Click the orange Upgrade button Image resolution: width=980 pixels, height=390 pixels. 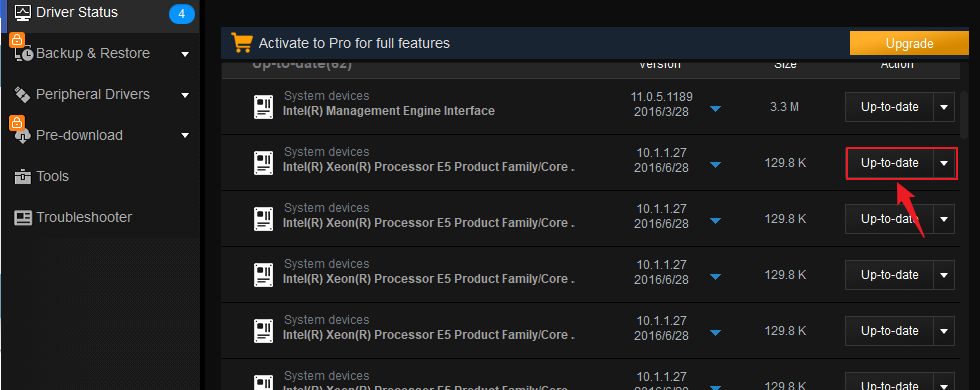click(x=909, y=43)
